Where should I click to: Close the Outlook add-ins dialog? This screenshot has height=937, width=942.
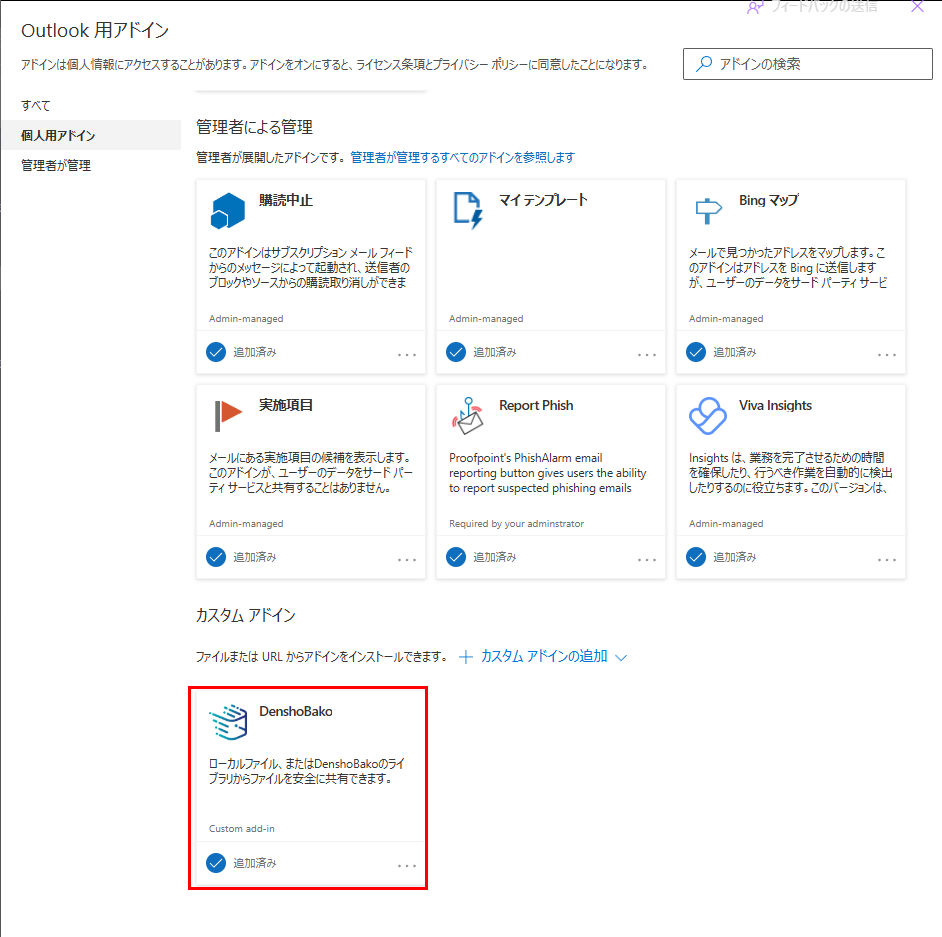(x=917, y=7)
